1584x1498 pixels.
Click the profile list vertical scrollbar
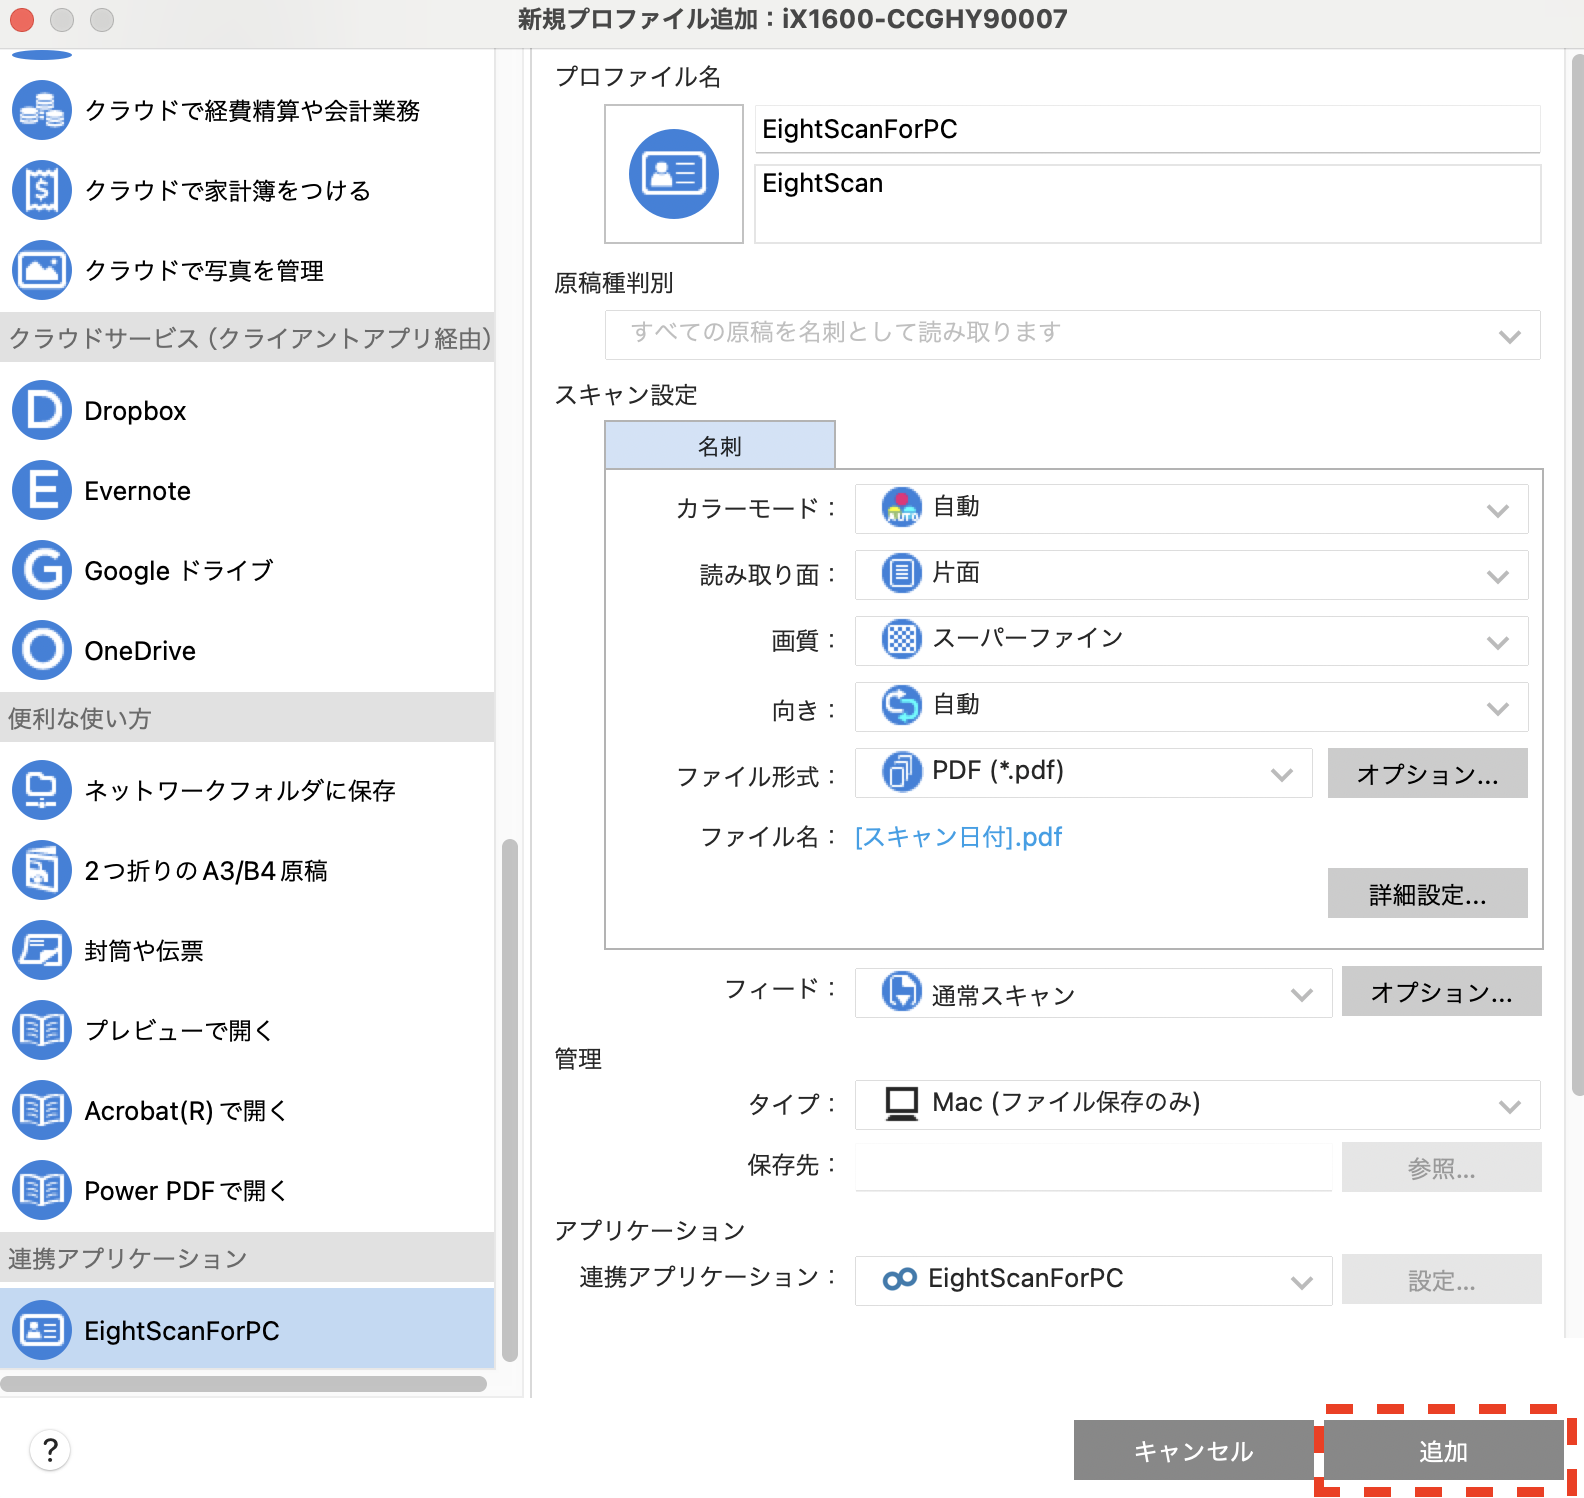[510, 1100]
